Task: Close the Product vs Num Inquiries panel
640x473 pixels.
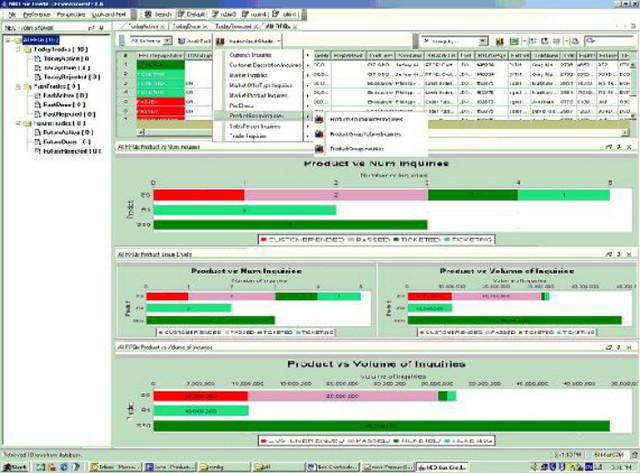Action: coord(629,147)
